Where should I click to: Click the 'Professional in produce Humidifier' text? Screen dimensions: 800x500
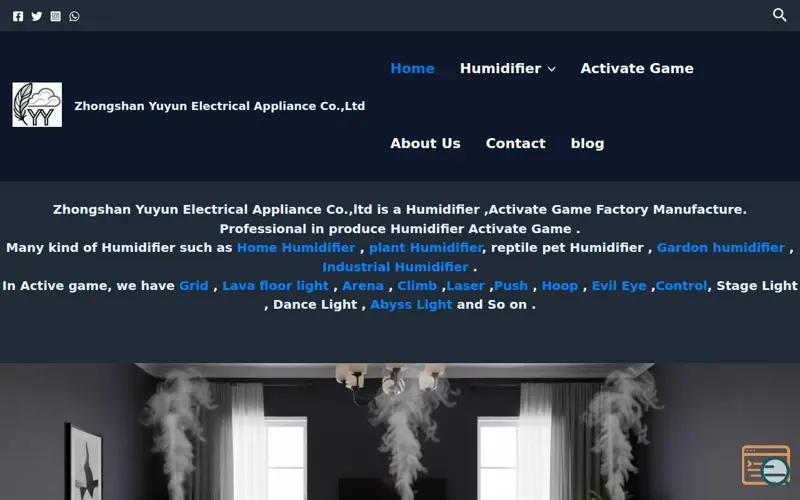coord(342,229)
